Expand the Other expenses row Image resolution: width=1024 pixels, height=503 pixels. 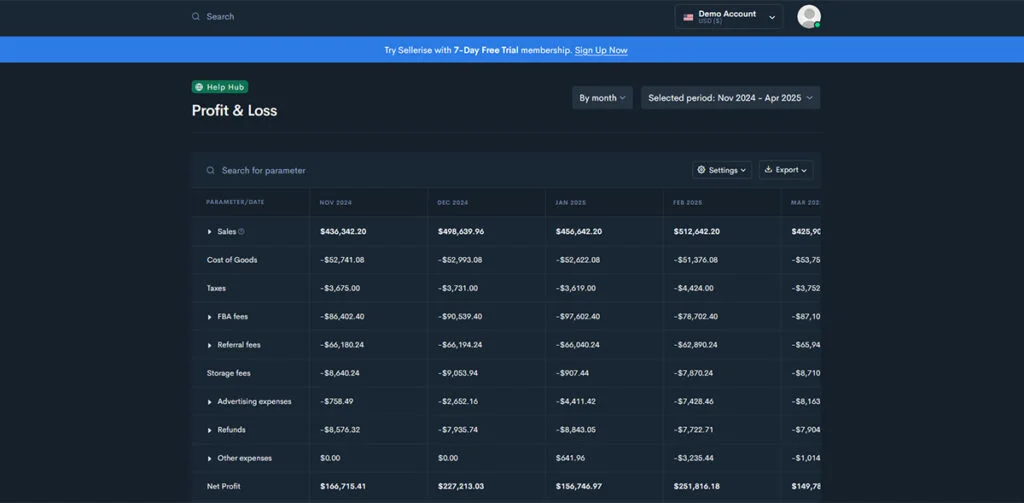point(210,459)
